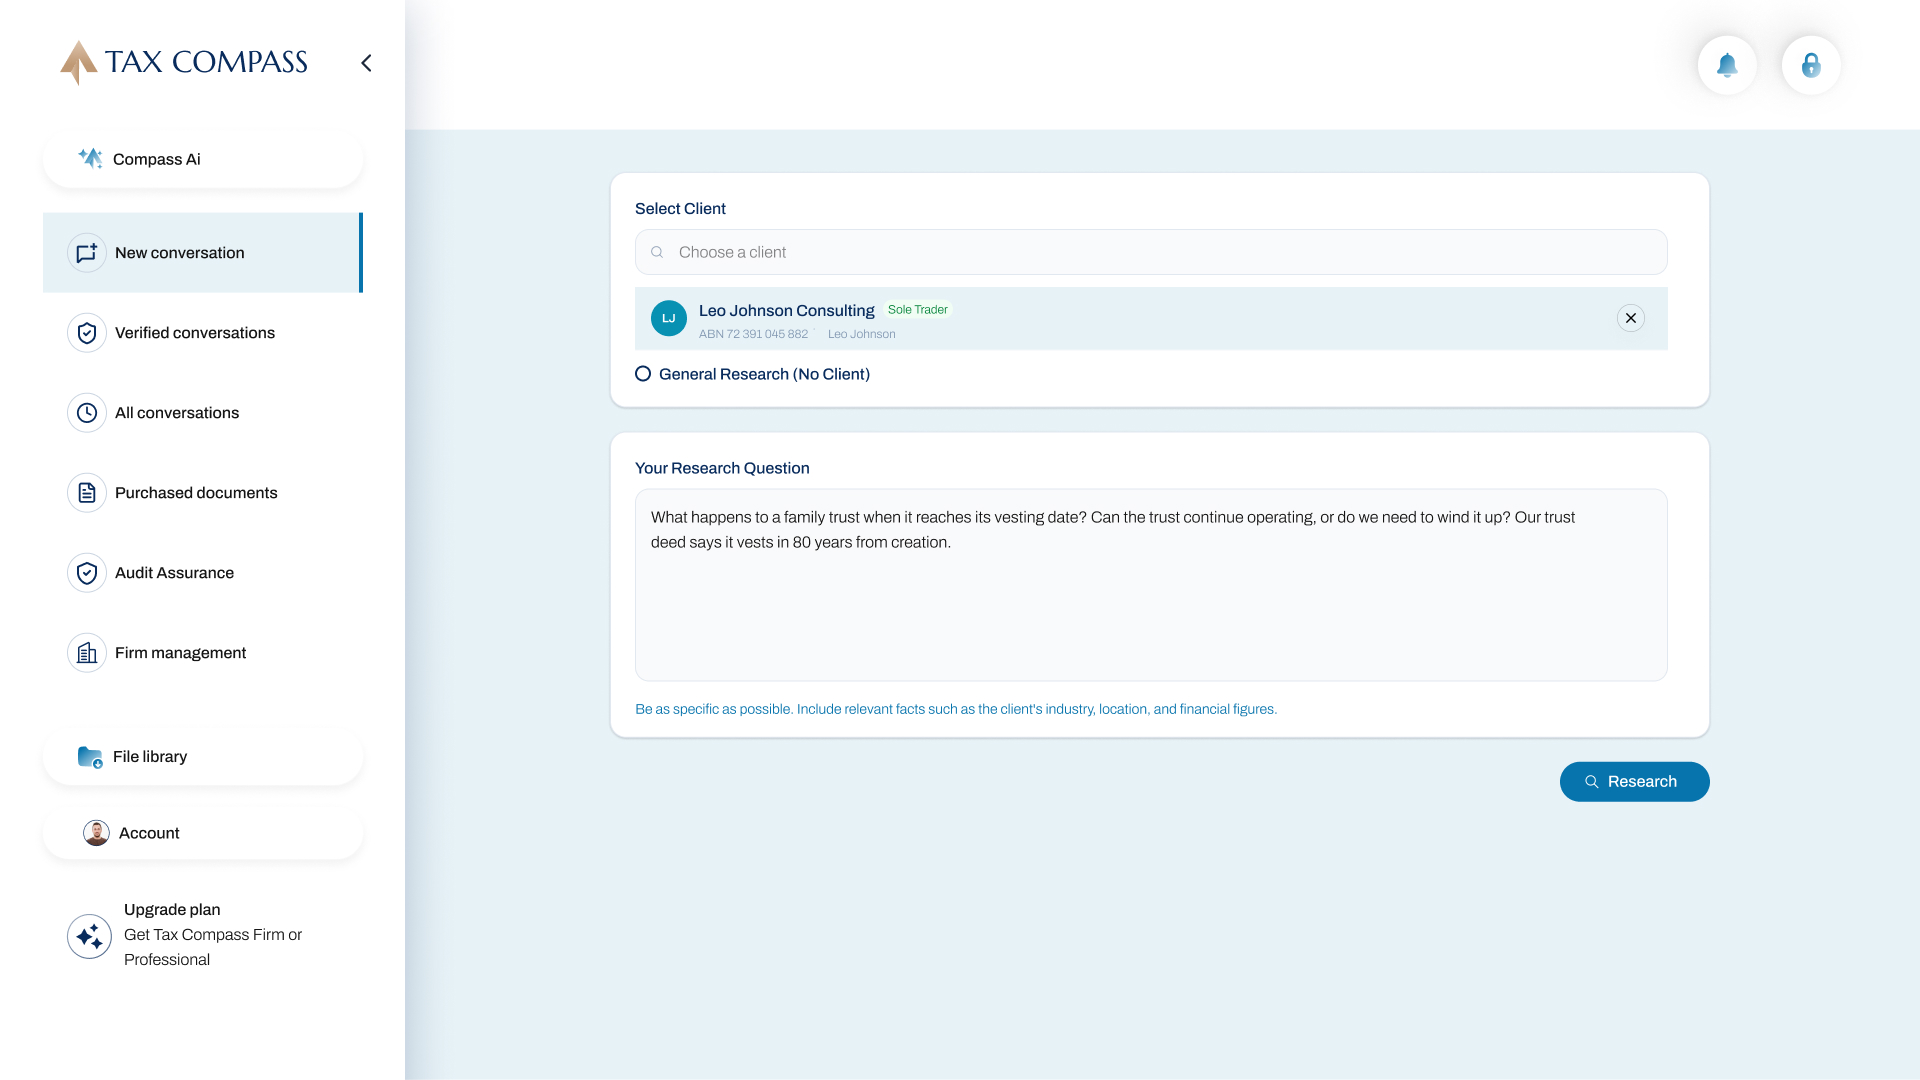This screenshot has width=1920, height=1080.
Task: Click the Verified conversations shield icon
Action: (x=87, y=333)
